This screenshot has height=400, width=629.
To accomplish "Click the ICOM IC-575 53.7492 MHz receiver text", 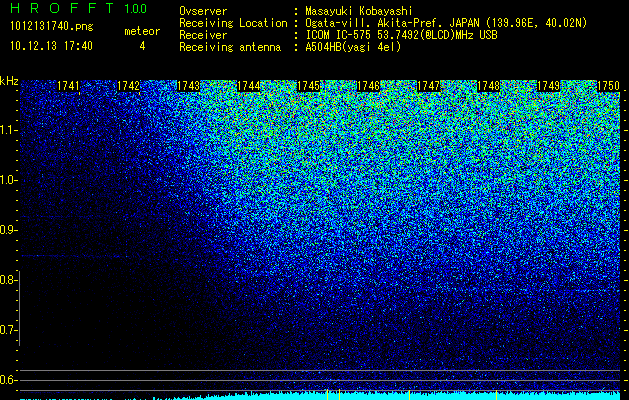I will (x=401, y=35).
